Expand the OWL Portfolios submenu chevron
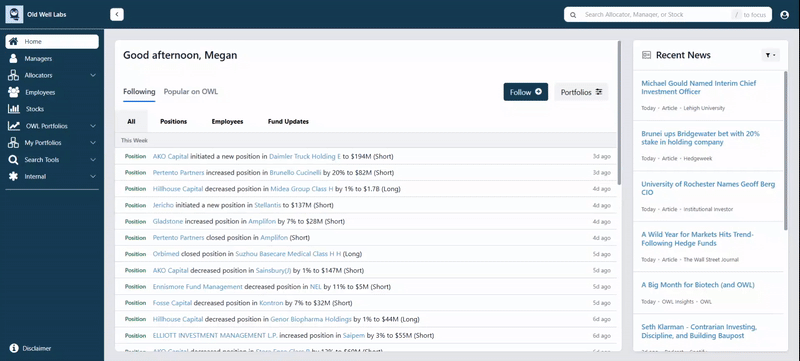800x361 pixels. pos(93,126)
